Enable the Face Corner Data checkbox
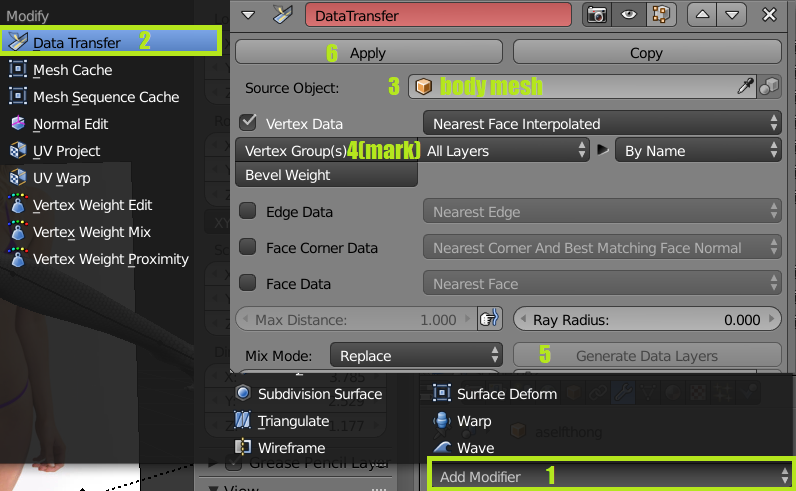 point(248,247)
